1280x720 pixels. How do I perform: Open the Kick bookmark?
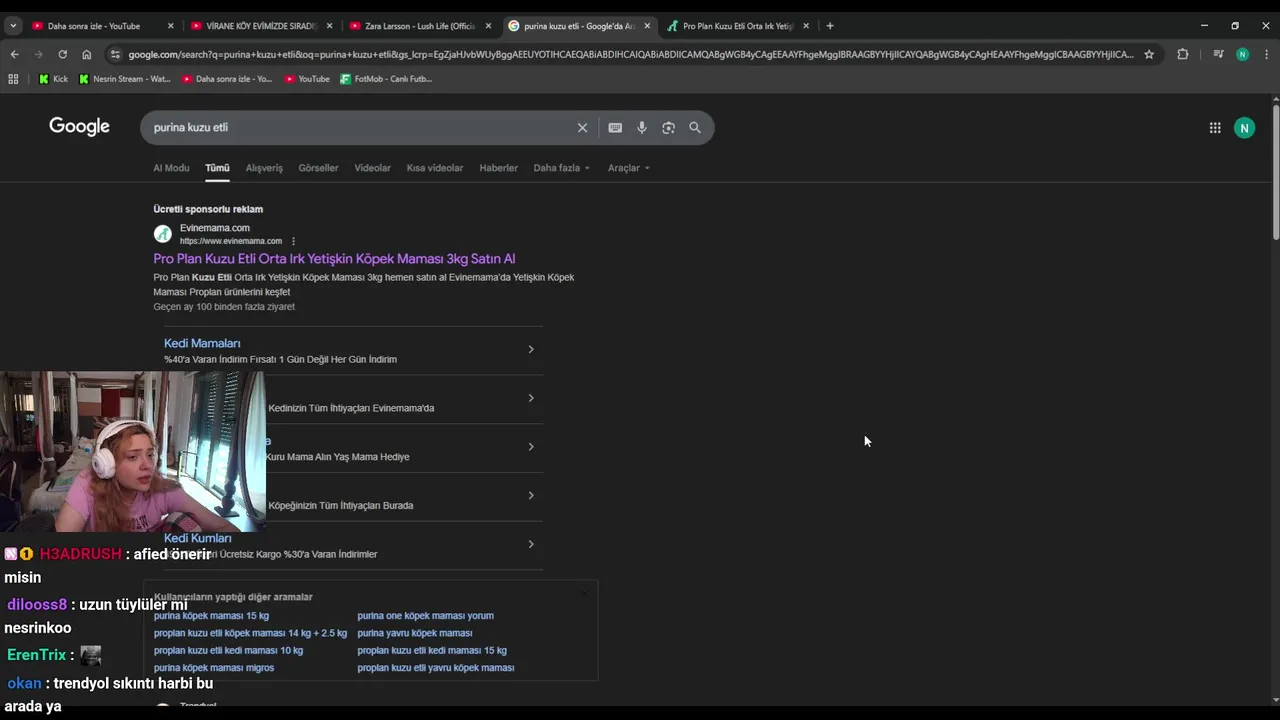click(53, 79)
